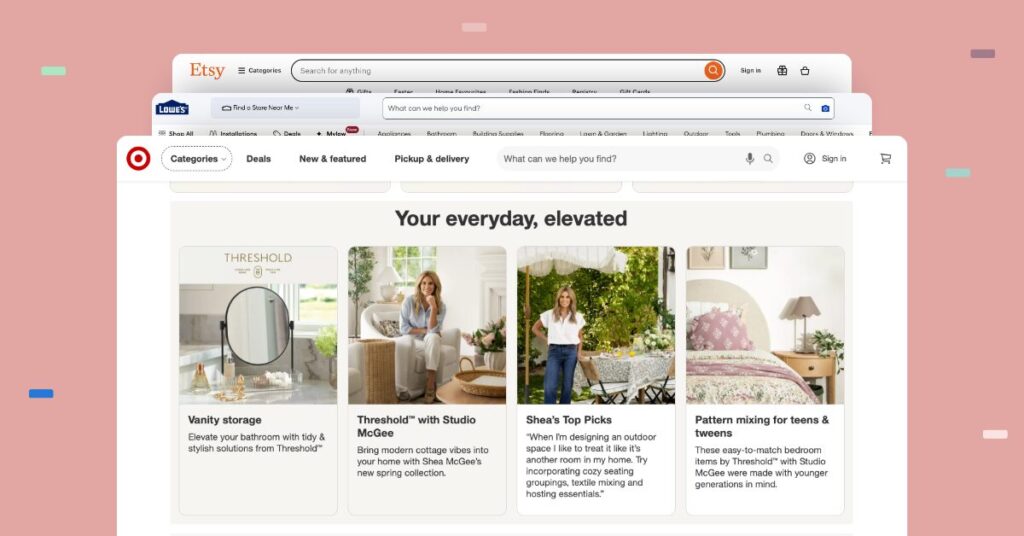The height and width of the screenshot is (536, 1024).
Task: Open the Etsy Categories menu
Action: pos(259,71)
